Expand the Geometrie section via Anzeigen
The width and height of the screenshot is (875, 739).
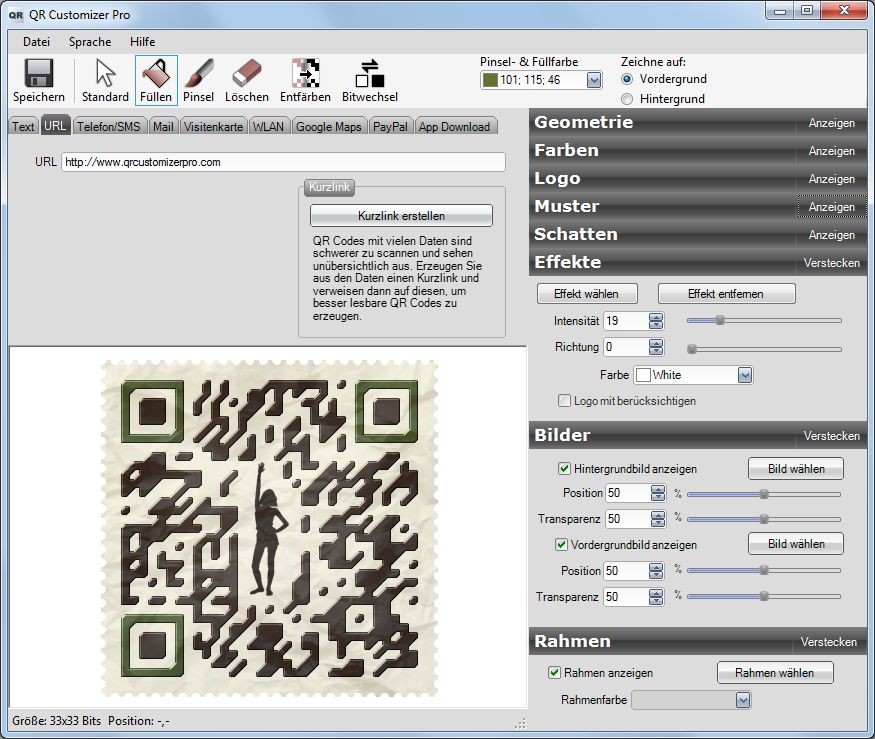click(x=831, y=123)
